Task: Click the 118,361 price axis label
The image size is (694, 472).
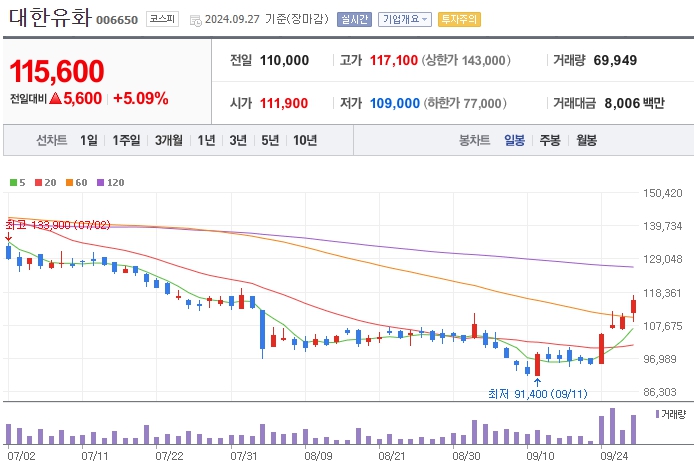Action: click(x=662, y=293)
